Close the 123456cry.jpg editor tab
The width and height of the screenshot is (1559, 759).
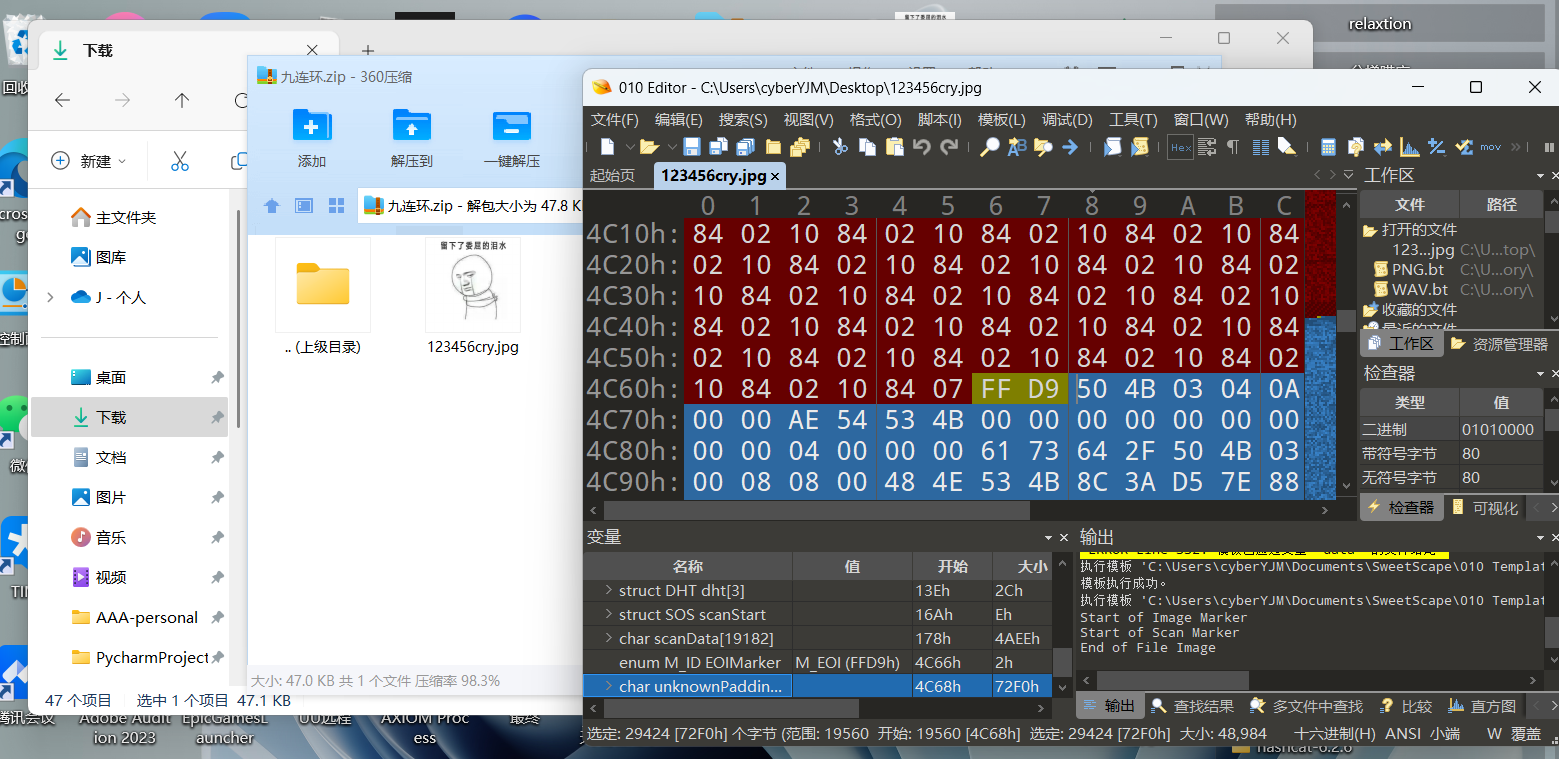pos(774,176)
